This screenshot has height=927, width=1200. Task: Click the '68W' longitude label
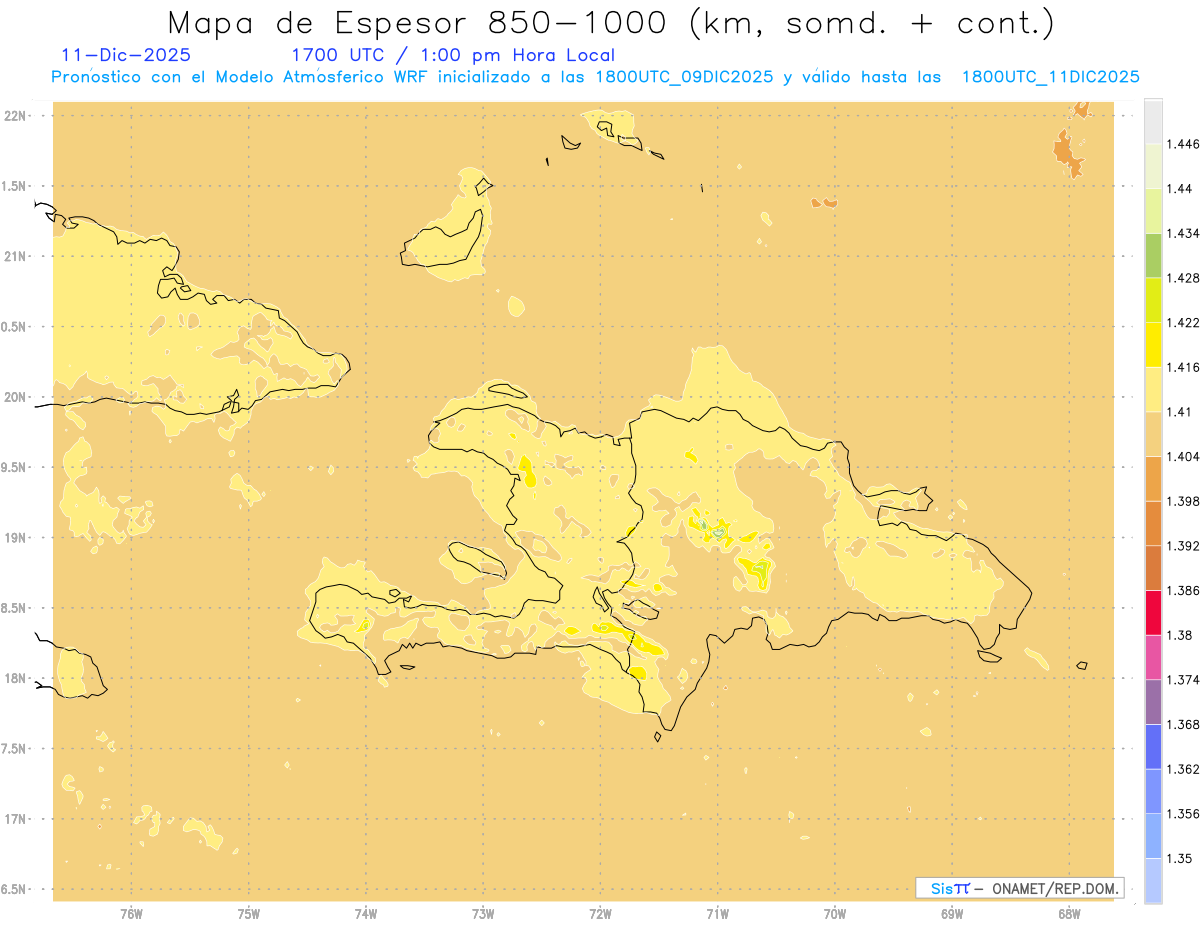tap(1069, 914)
